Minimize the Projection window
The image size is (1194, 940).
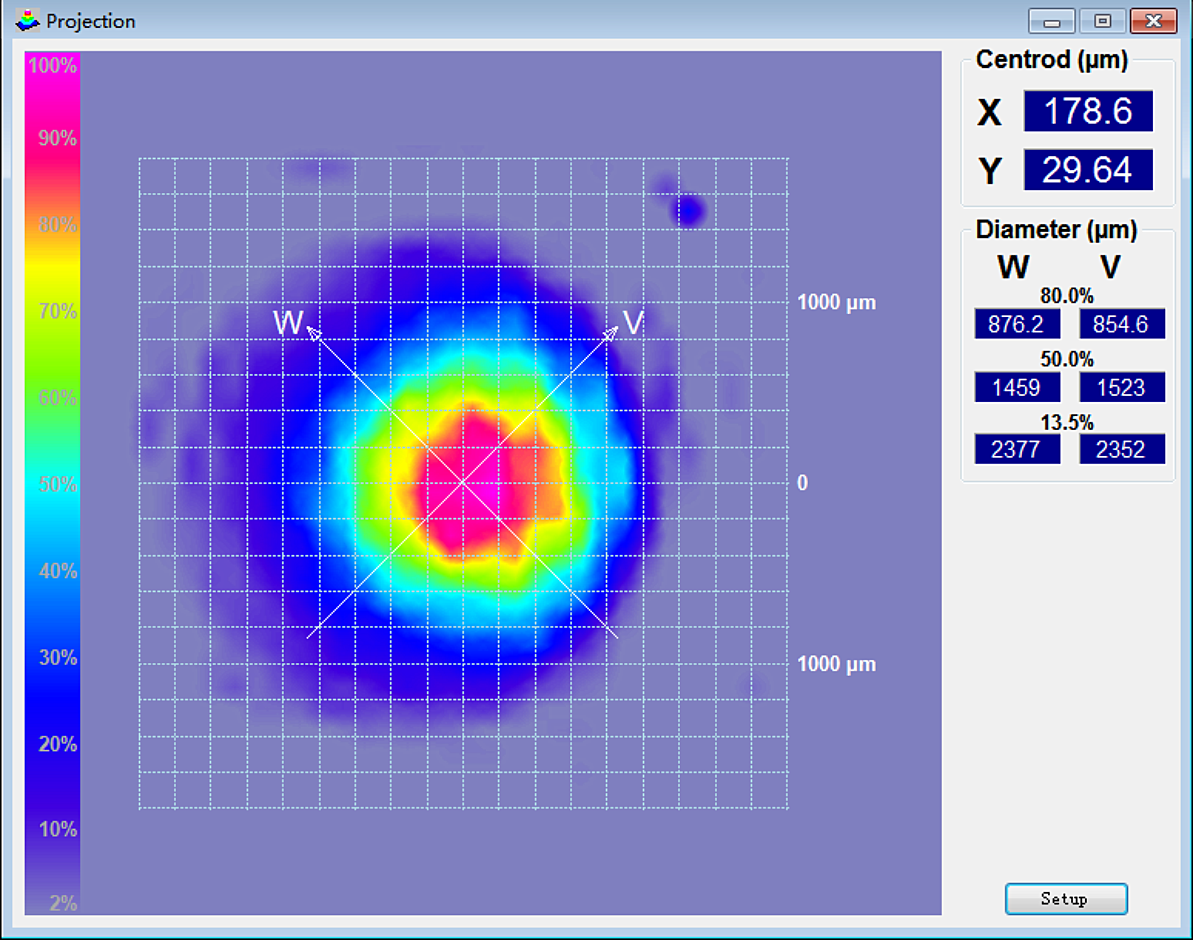coord(1051,21)
